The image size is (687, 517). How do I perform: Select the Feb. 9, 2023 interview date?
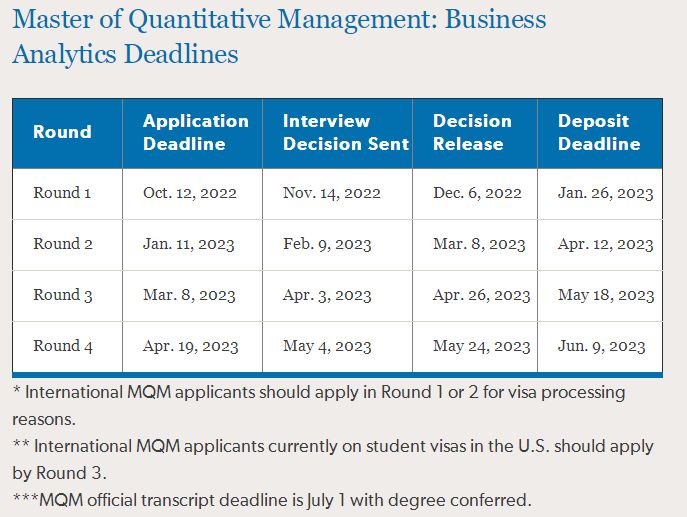[x=327, y=244]
